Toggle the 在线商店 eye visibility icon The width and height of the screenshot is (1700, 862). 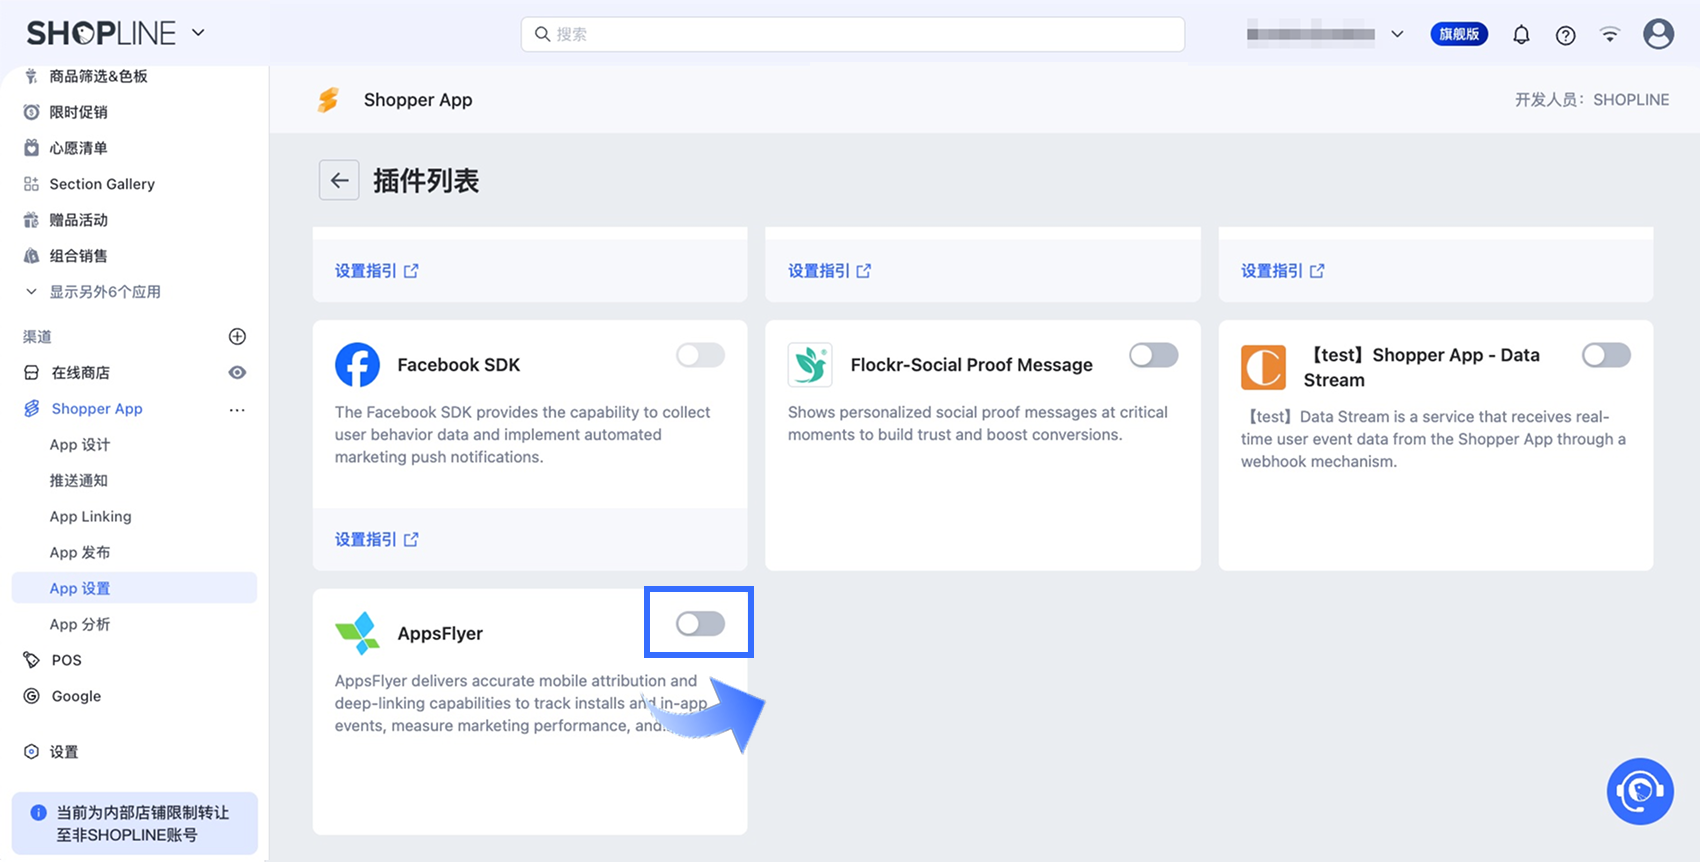tap(237, 373)
